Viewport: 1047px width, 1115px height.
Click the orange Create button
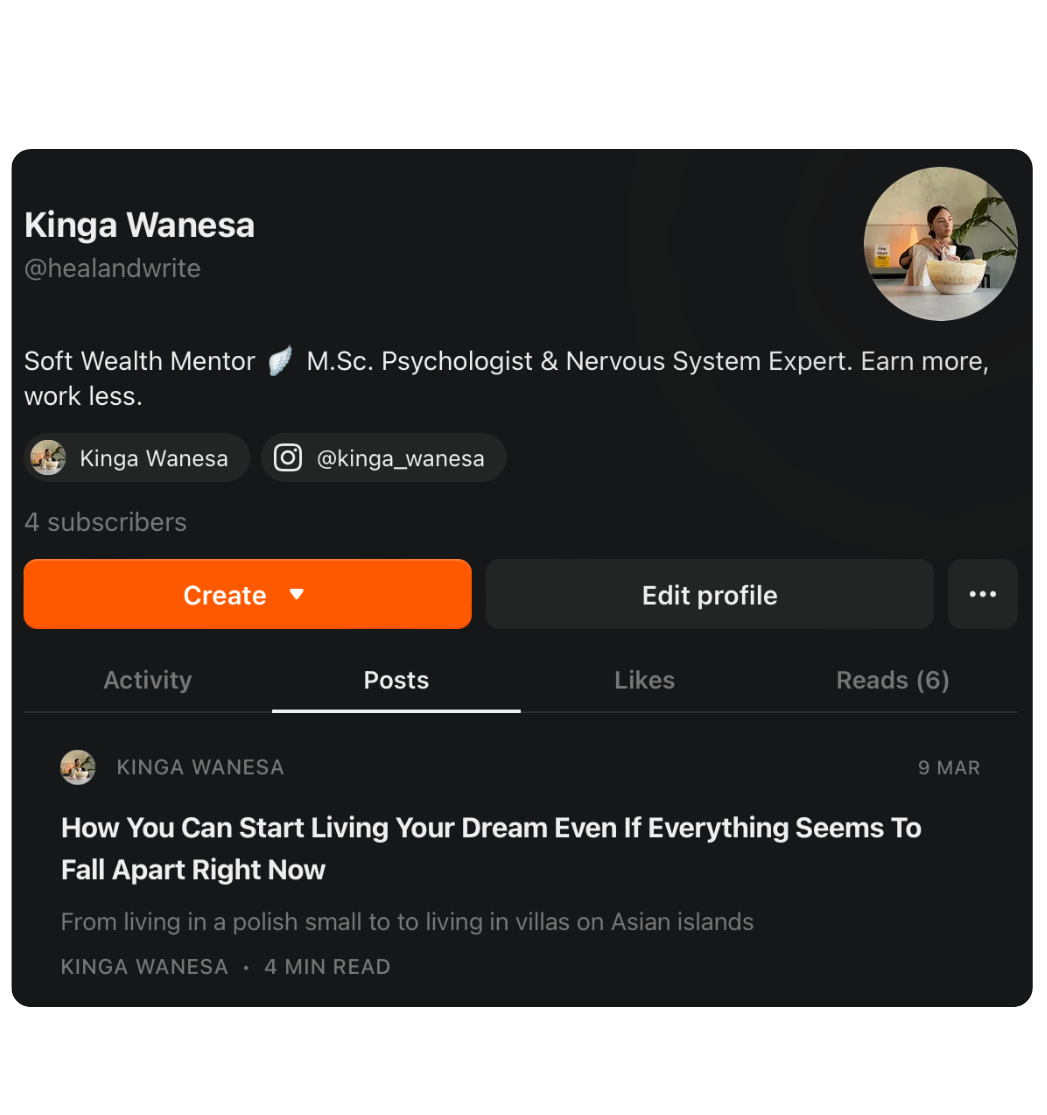(x=248, y=594)
